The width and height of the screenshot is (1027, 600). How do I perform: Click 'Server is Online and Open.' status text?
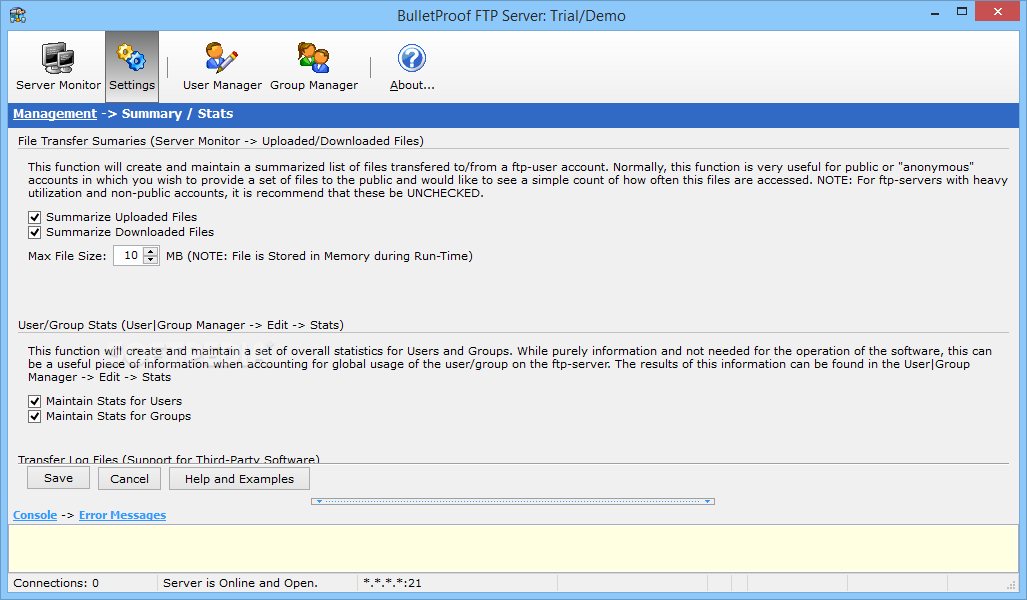[x=240, y=583]
